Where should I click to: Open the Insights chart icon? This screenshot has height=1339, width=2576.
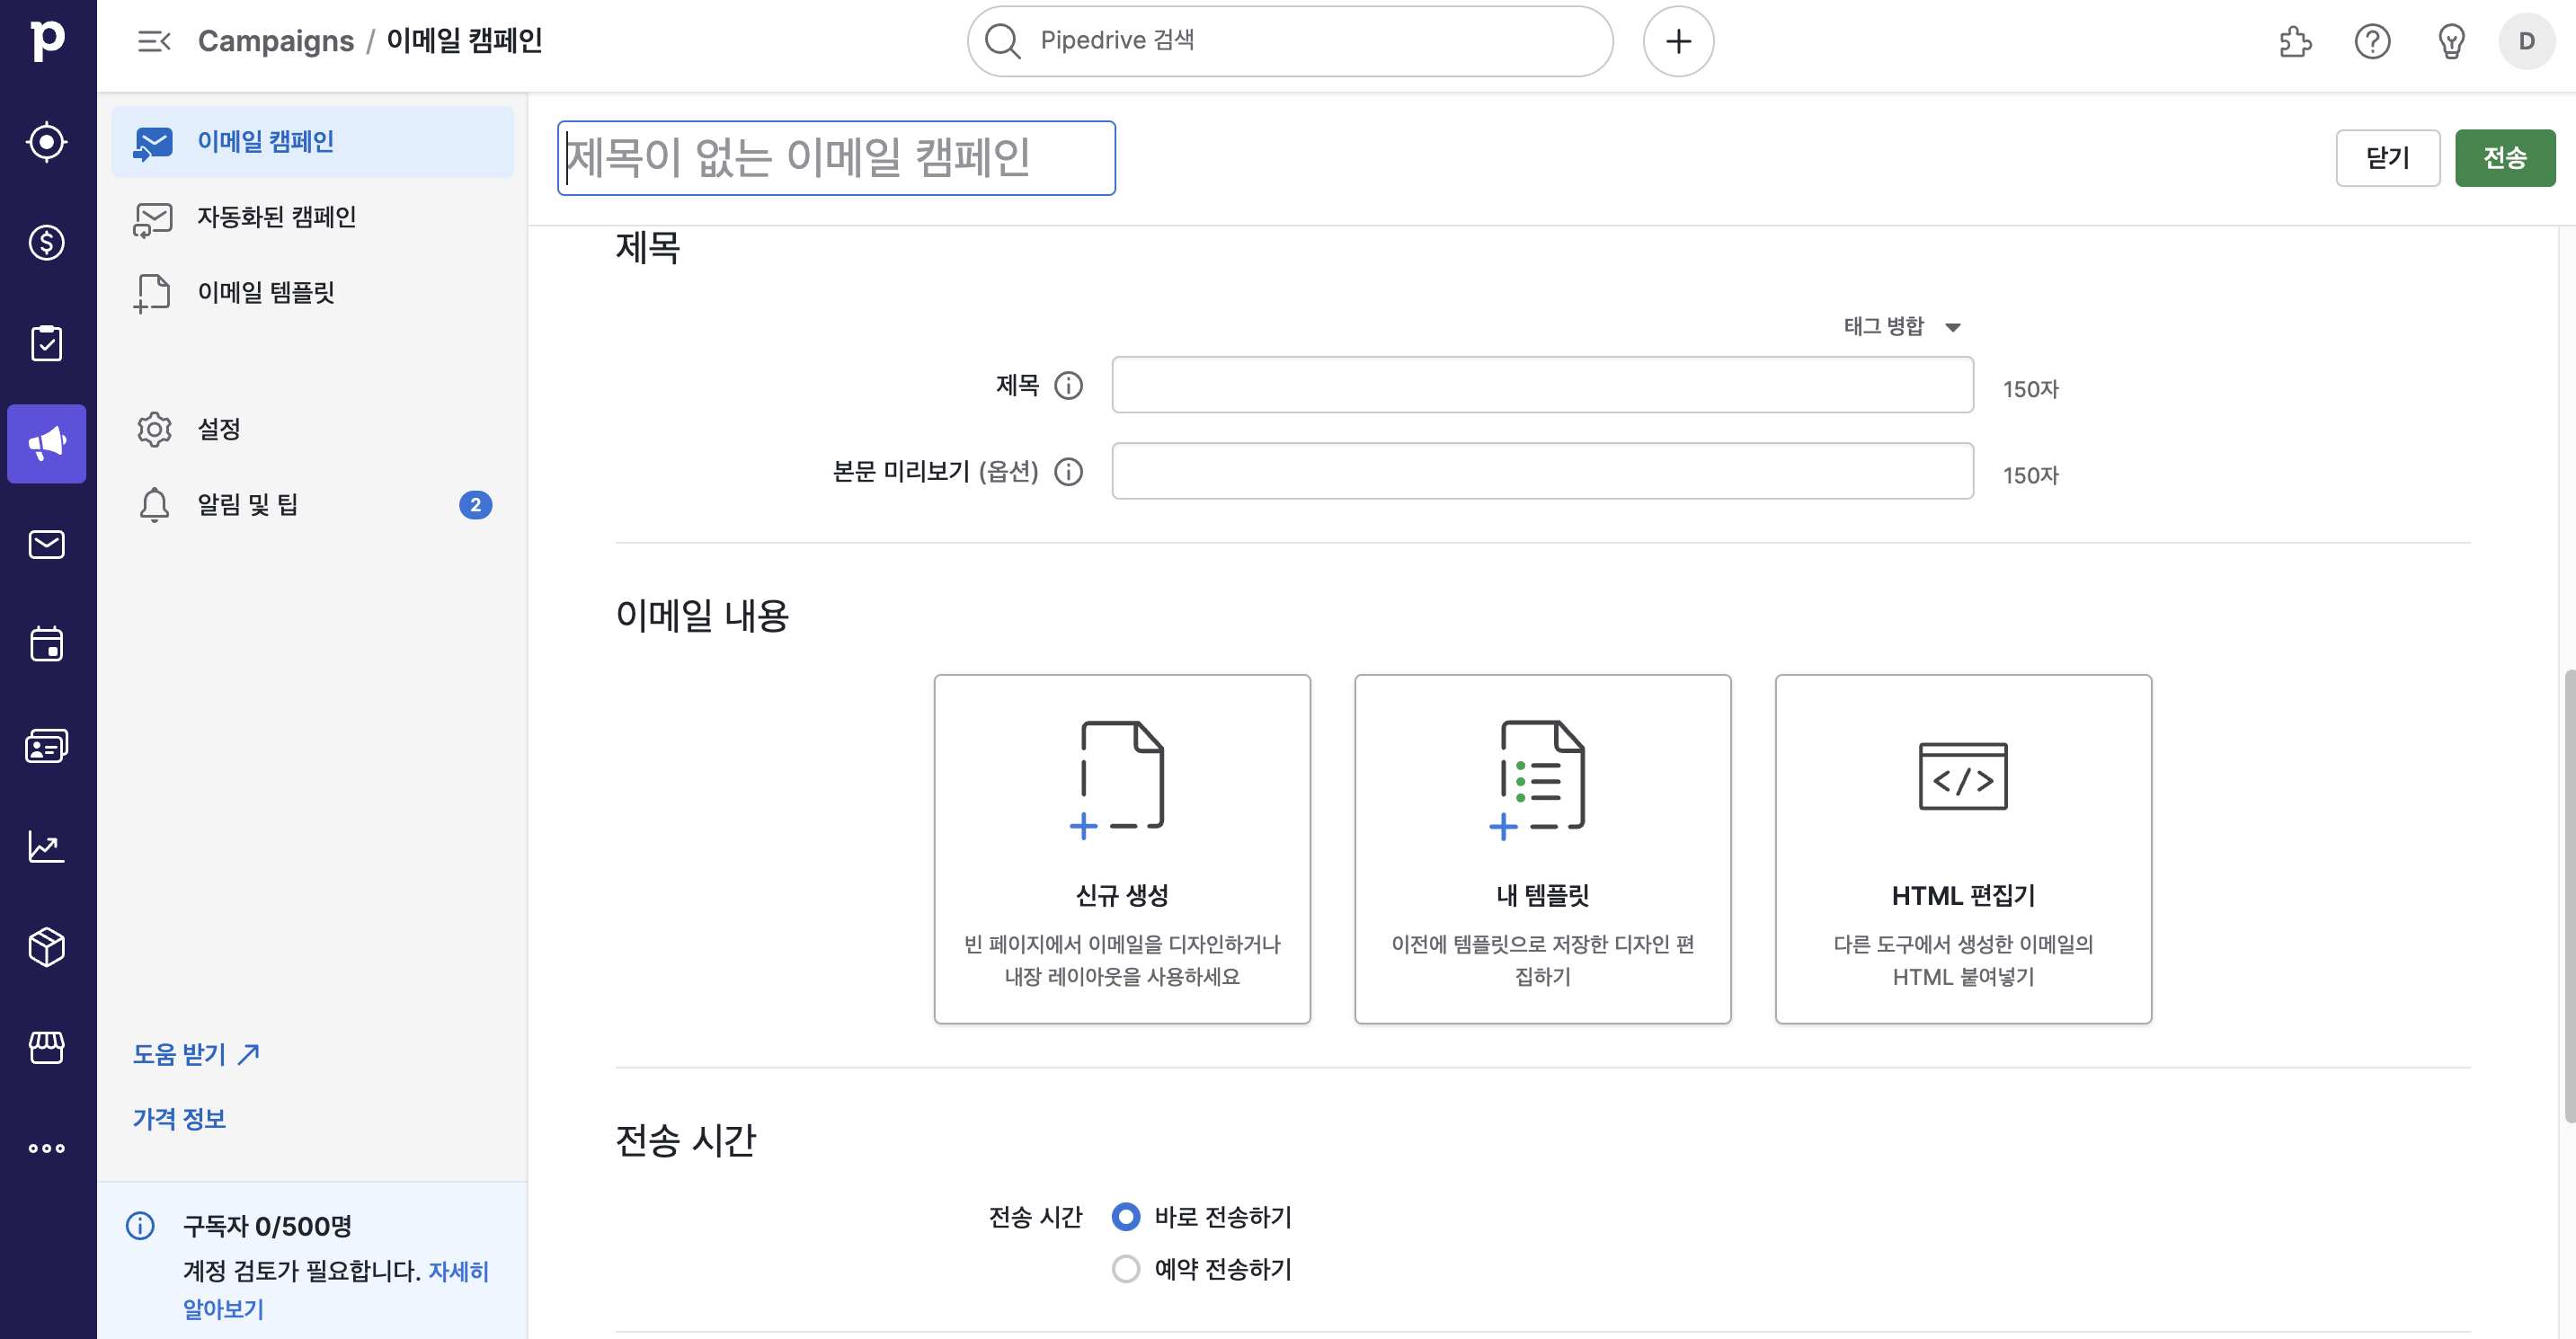(46, 846)
